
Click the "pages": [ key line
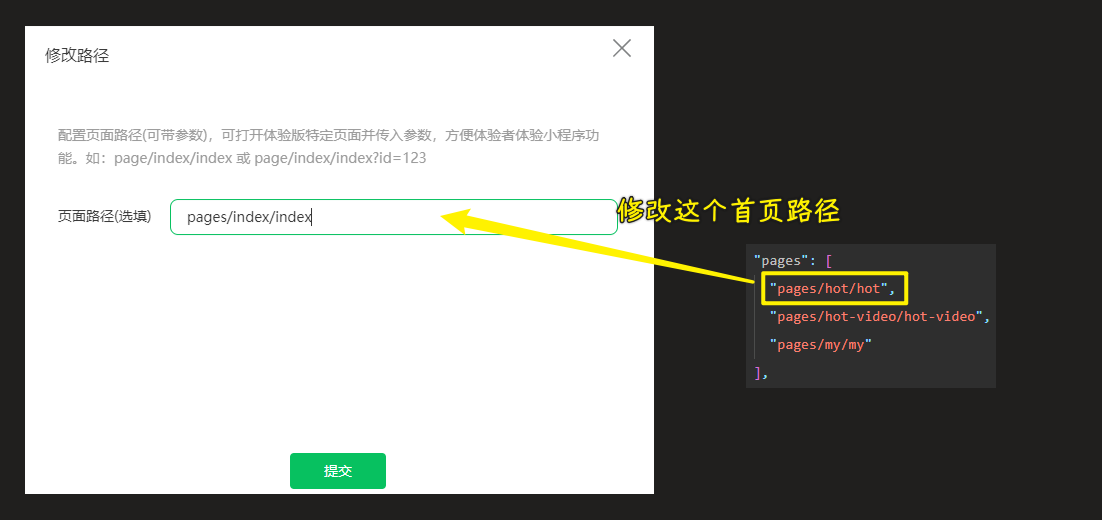click(x=793, y=261)
